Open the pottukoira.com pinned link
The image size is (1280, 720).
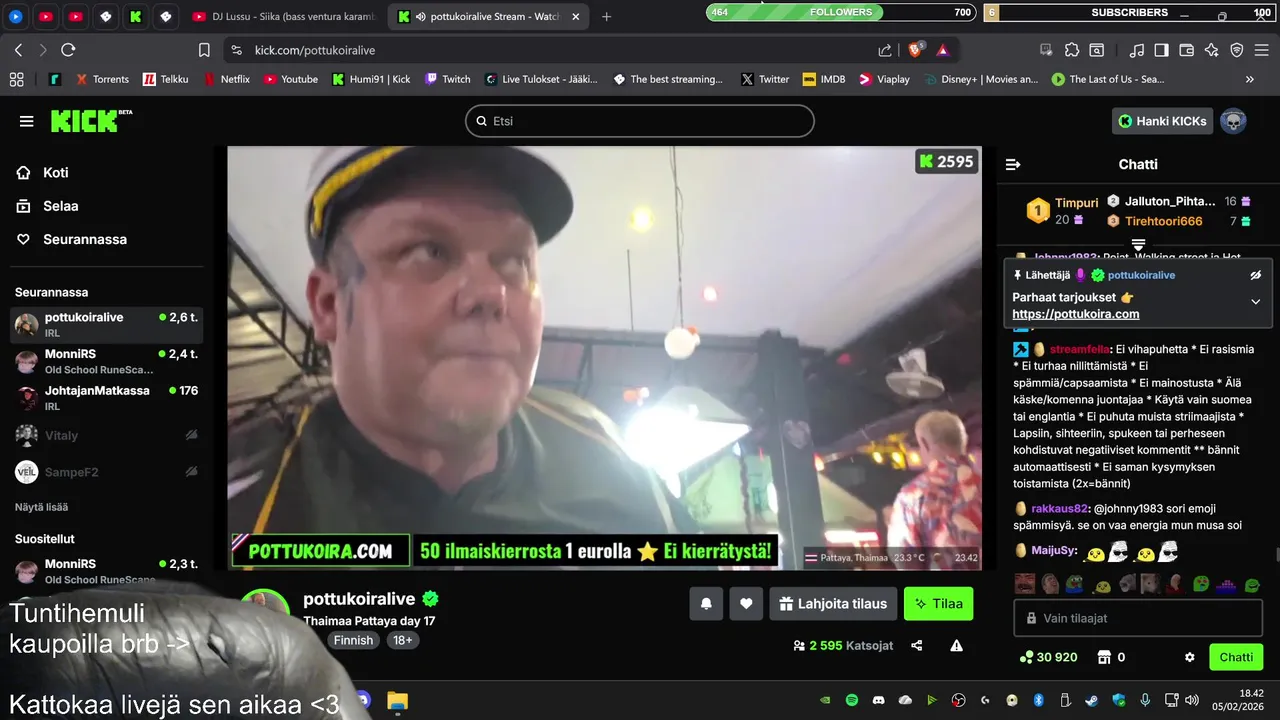[1075, 314]
